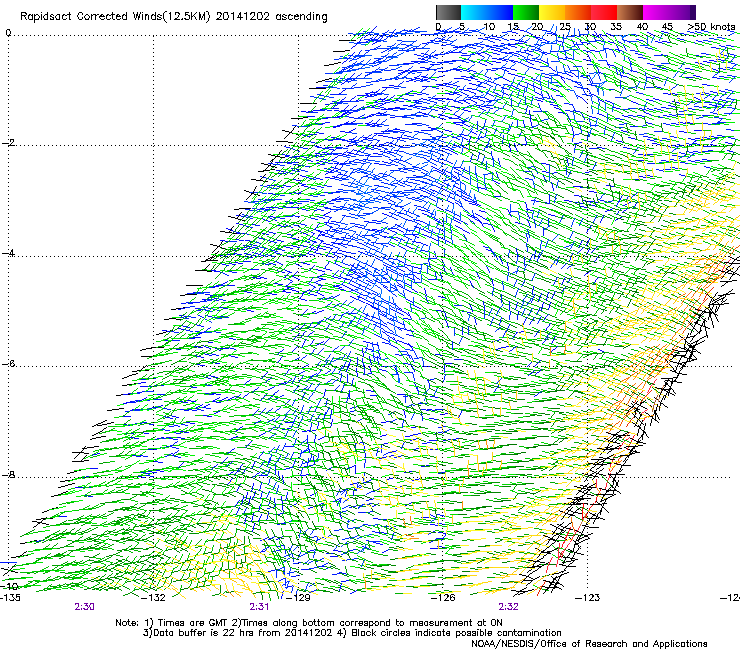
Task: Click latitude label '-4' on left axis
Action: point(8,253)
